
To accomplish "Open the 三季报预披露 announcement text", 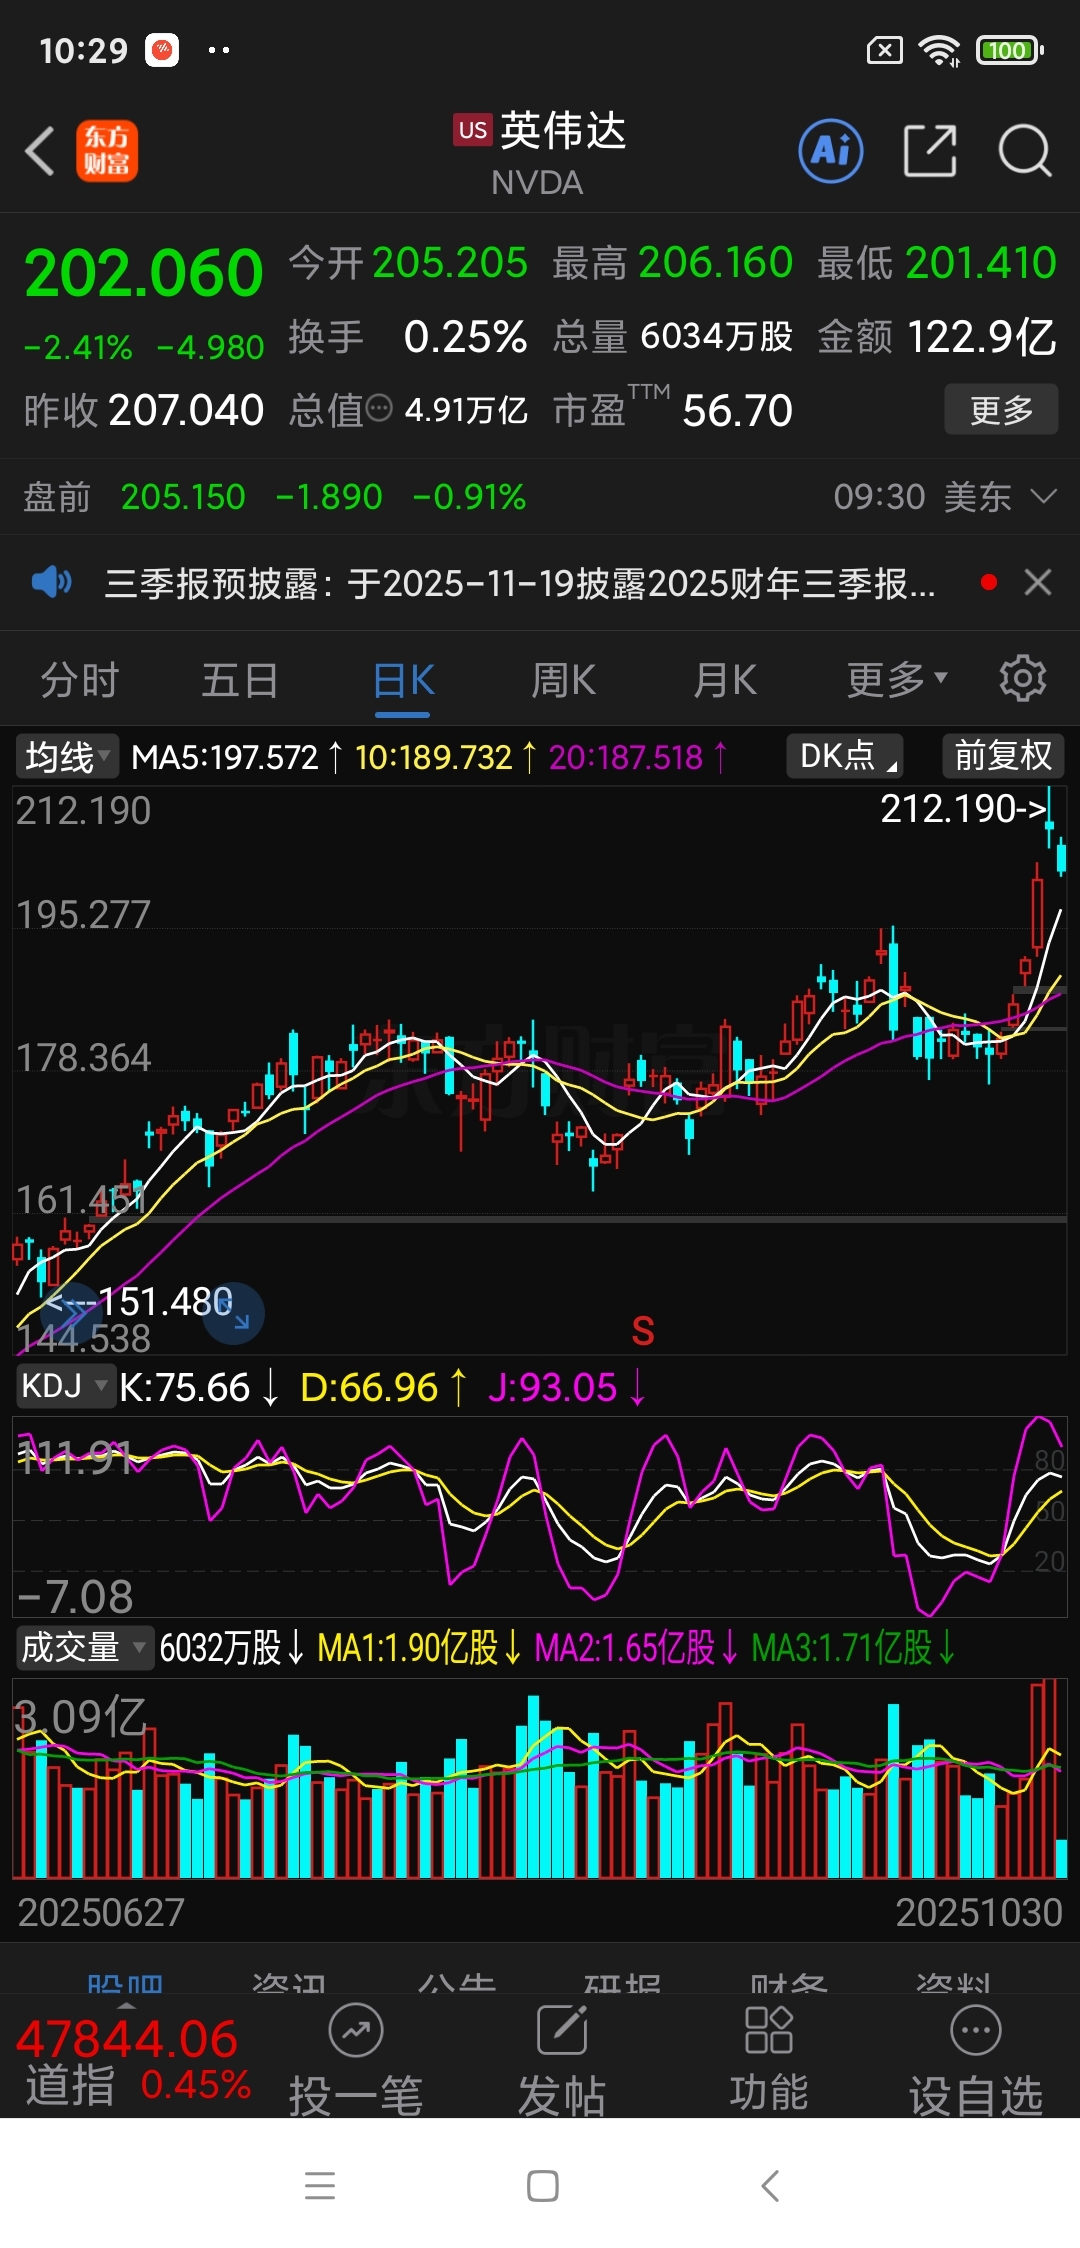I will pyautogui.click(x=520, y=582).
